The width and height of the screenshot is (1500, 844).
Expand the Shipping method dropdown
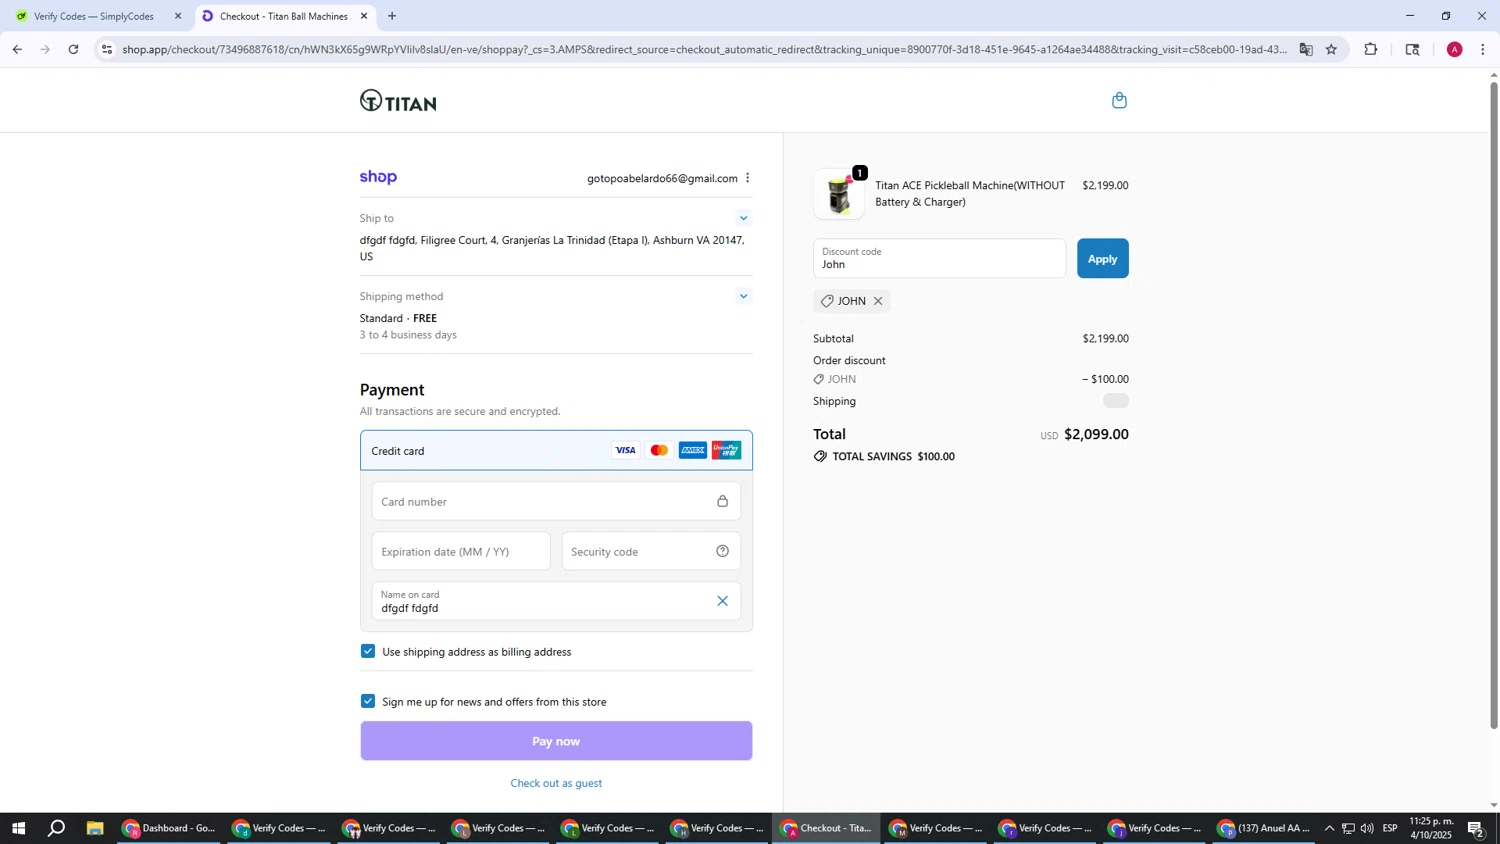[x=743, y=296]
